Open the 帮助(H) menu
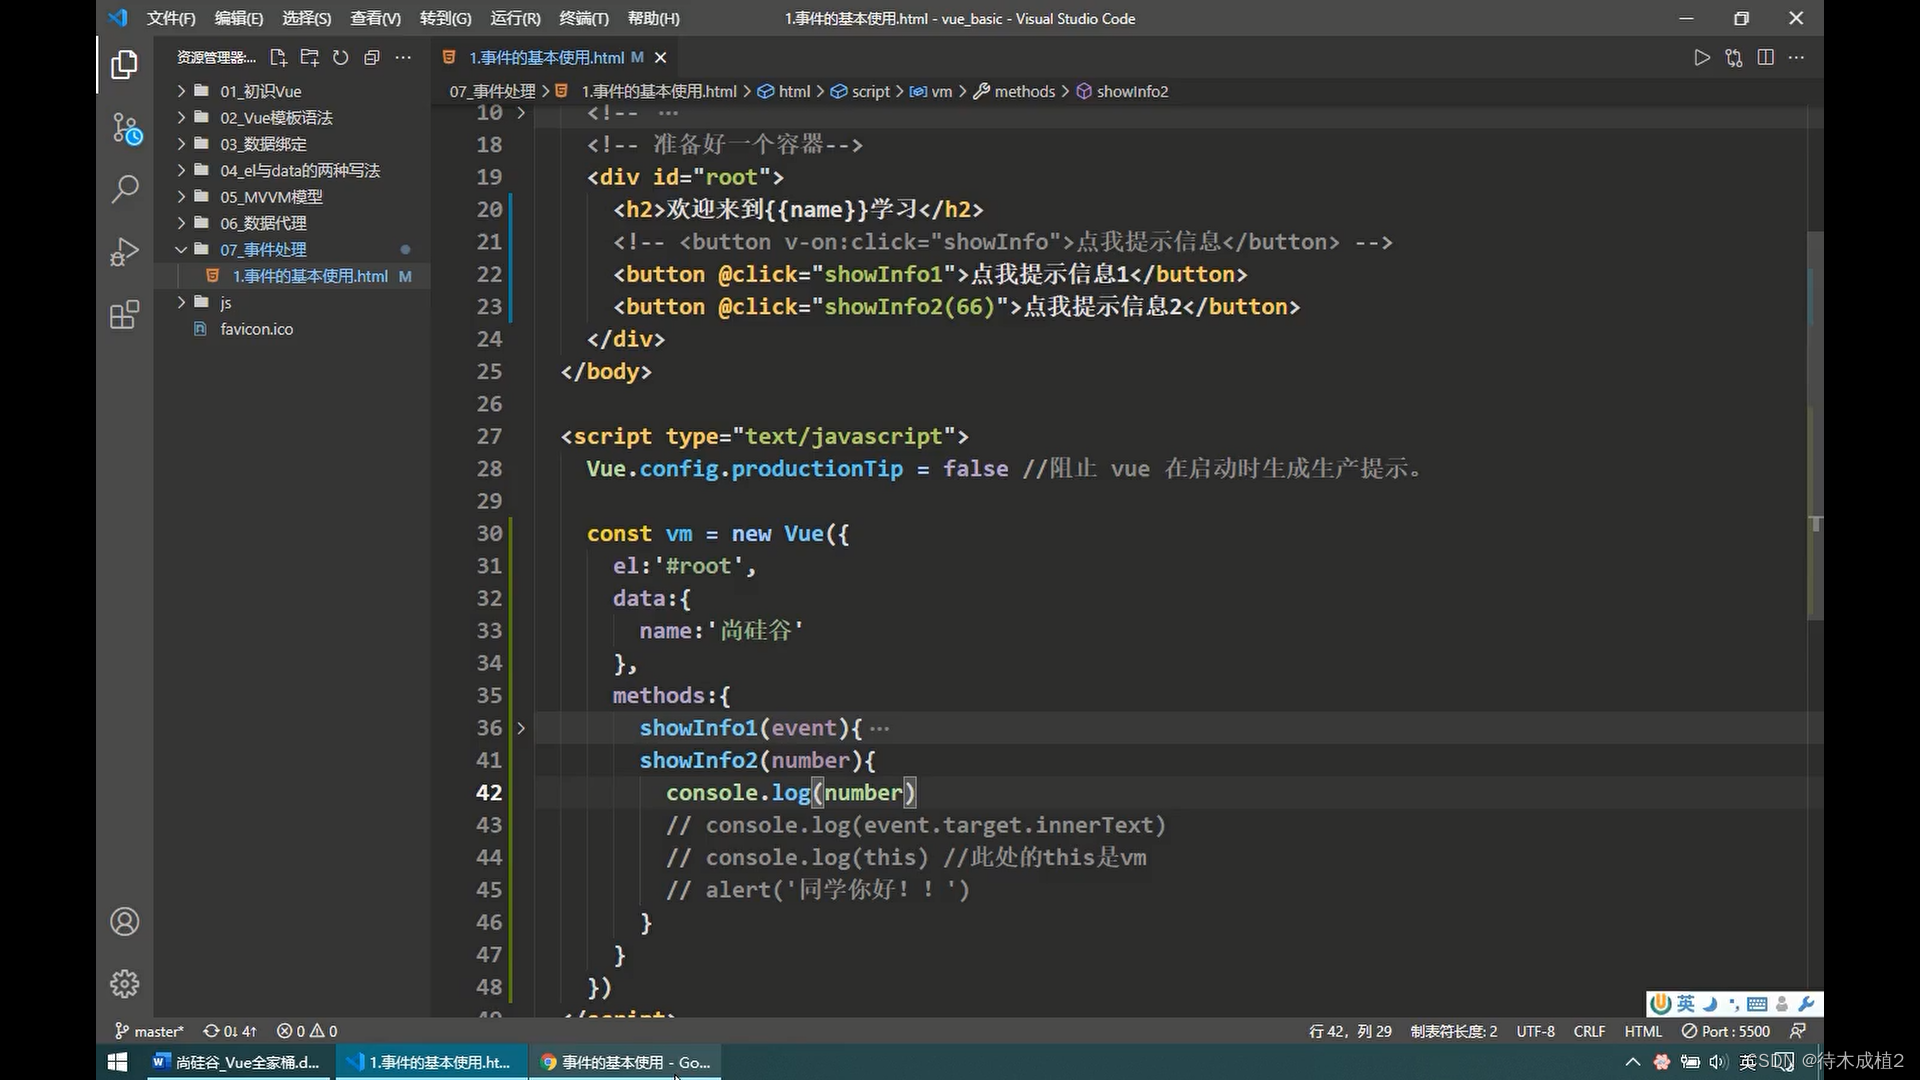The height and width of the screenshot is (1080, 1920). pyautogui.click(x=653, y=18)
